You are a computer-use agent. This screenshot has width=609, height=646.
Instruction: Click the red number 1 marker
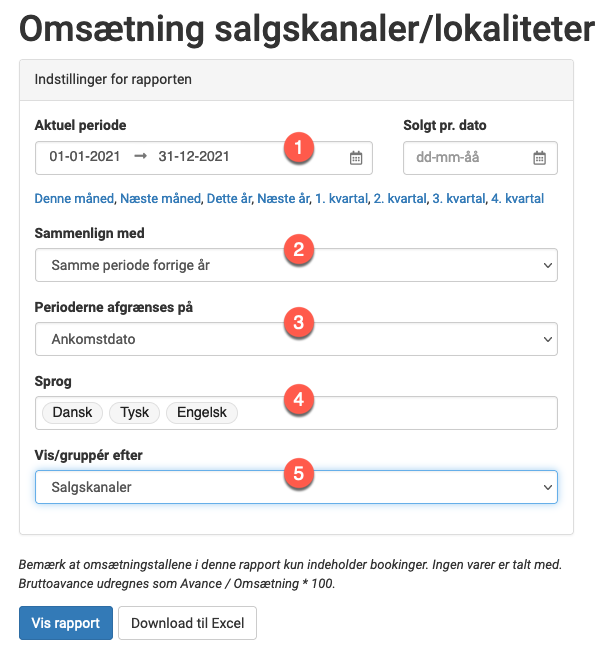299,147
